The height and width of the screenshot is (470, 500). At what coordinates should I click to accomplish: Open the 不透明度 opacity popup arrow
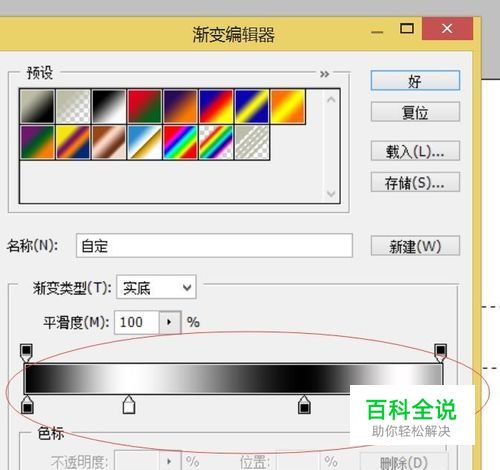pyautogui.click(x=170, y=462)
